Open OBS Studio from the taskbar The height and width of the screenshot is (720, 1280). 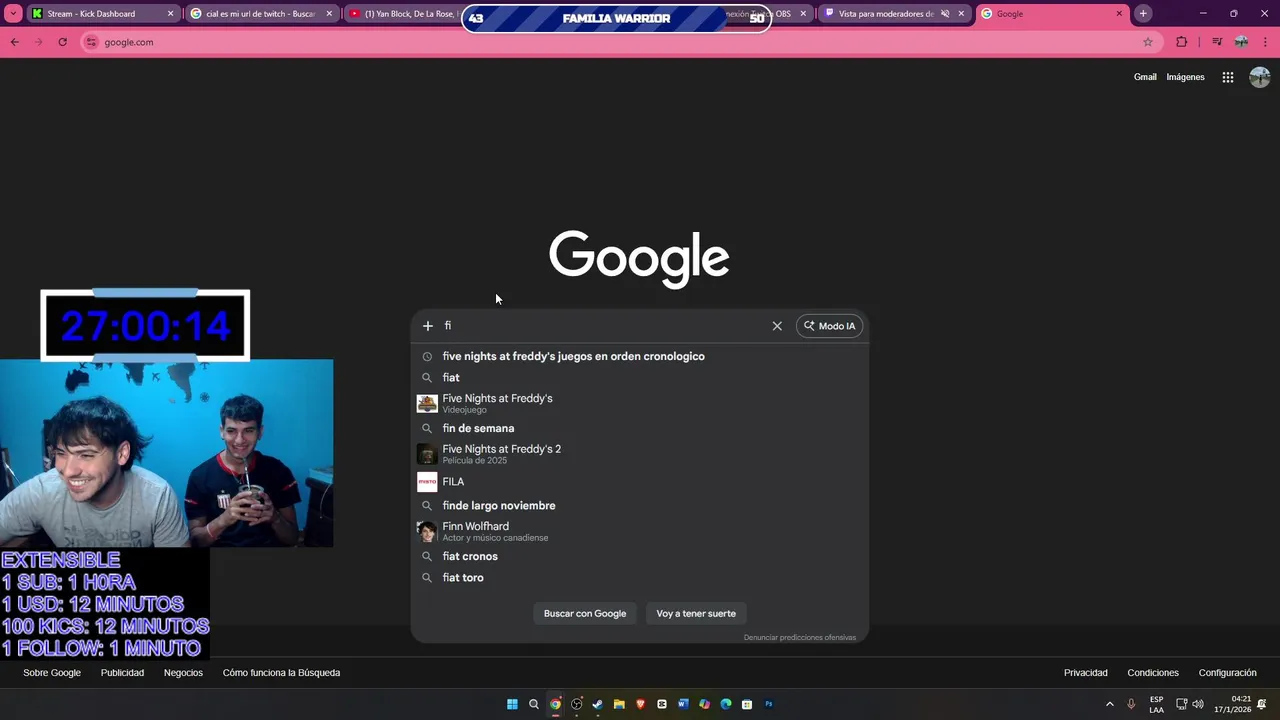[576, 704]
